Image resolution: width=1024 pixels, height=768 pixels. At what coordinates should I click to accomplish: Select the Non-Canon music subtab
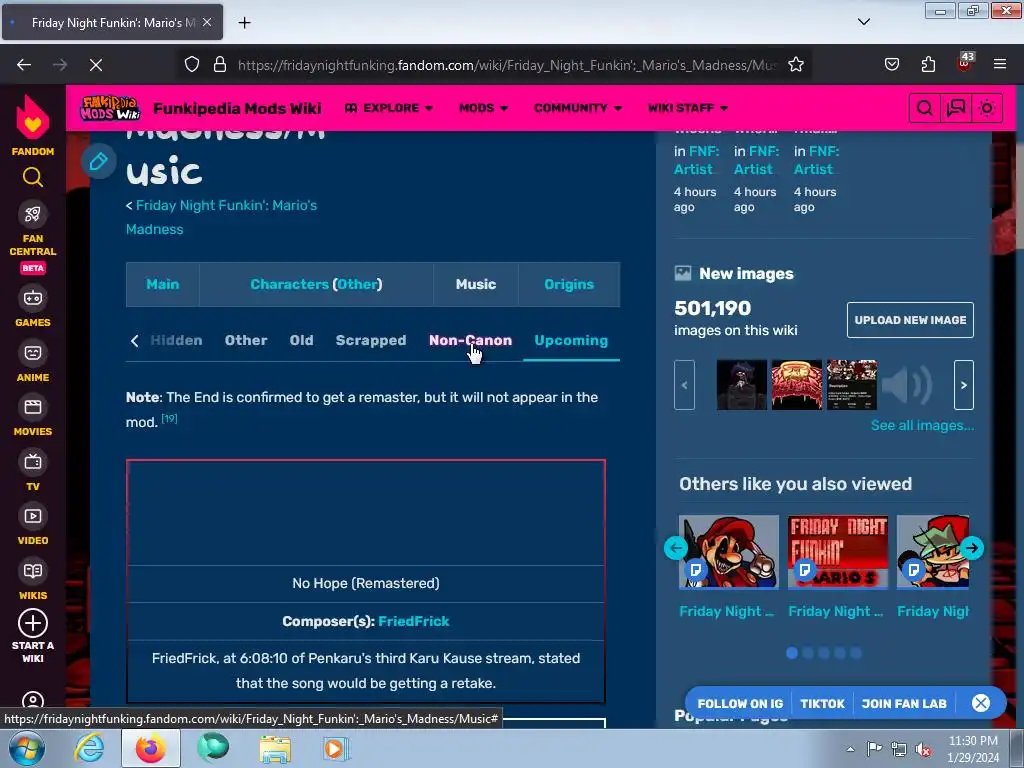[470, 340]
